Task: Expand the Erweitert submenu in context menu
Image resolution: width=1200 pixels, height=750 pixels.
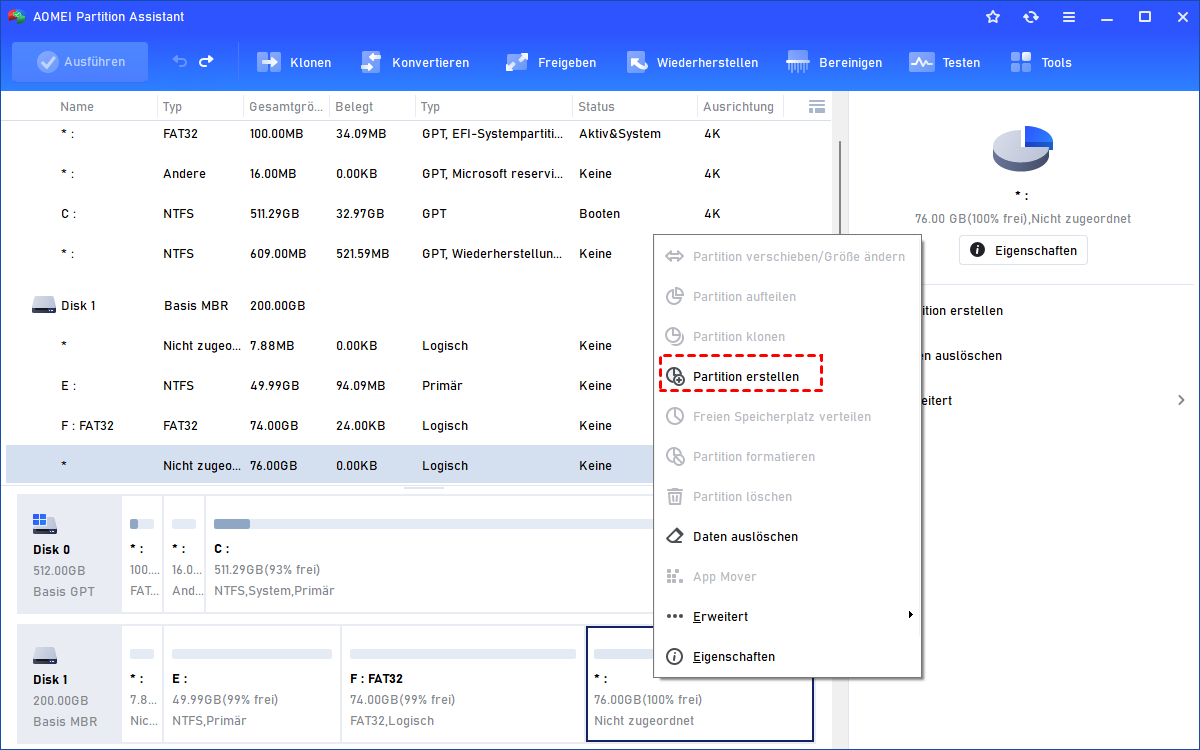Action: pos(787,617)
